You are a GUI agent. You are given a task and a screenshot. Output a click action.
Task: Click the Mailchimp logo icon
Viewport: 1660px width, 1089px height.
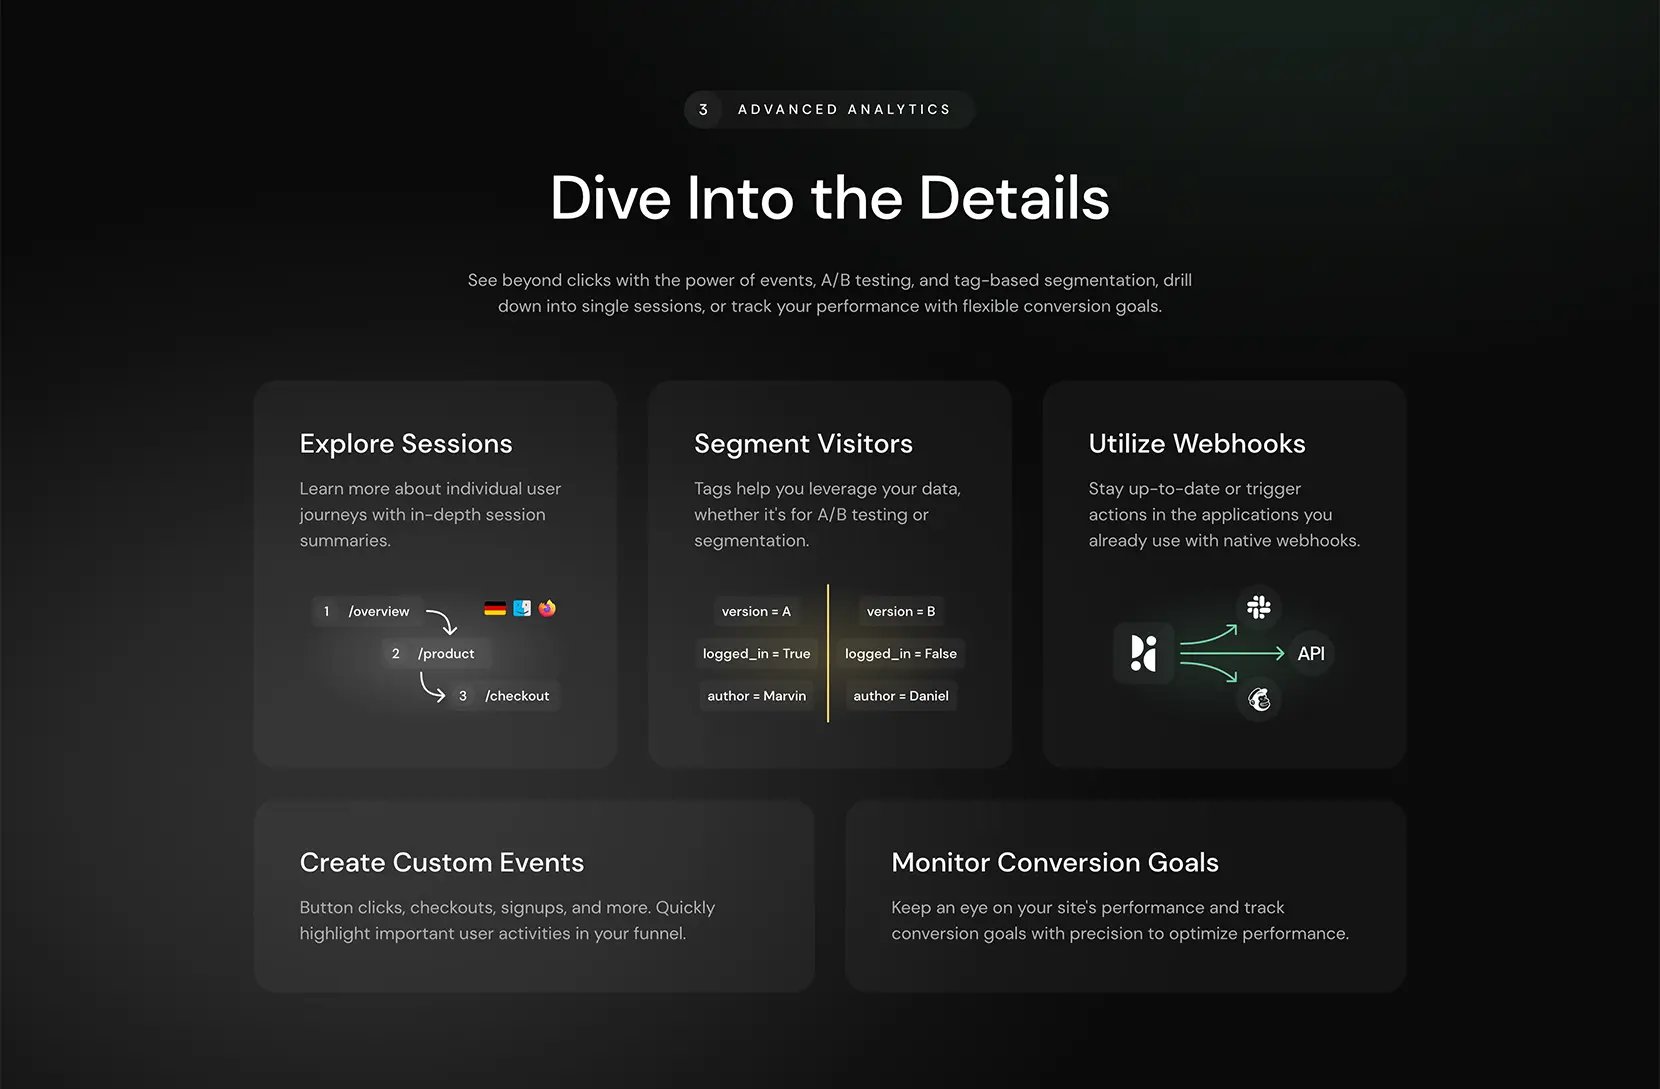(x=1259, y=699)
